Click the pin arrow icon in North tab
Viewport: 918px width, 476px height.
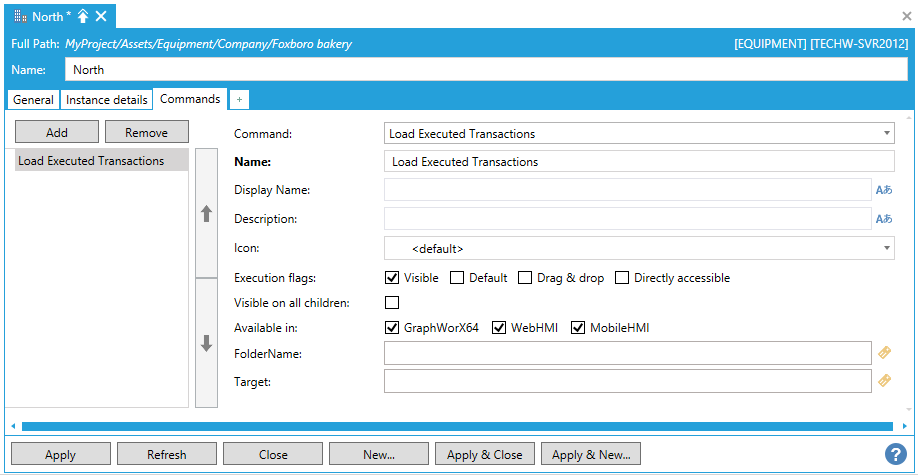point(83,16)
